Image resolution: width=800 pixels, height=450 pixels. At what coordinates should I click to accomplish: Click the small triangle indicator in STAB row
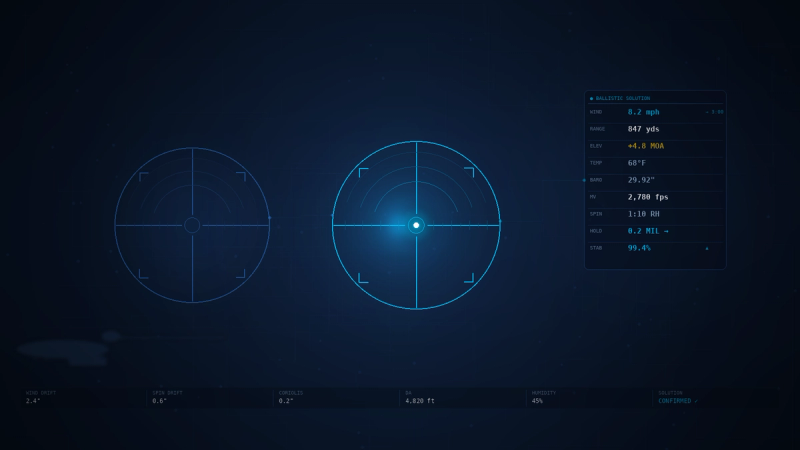[707, 248]
